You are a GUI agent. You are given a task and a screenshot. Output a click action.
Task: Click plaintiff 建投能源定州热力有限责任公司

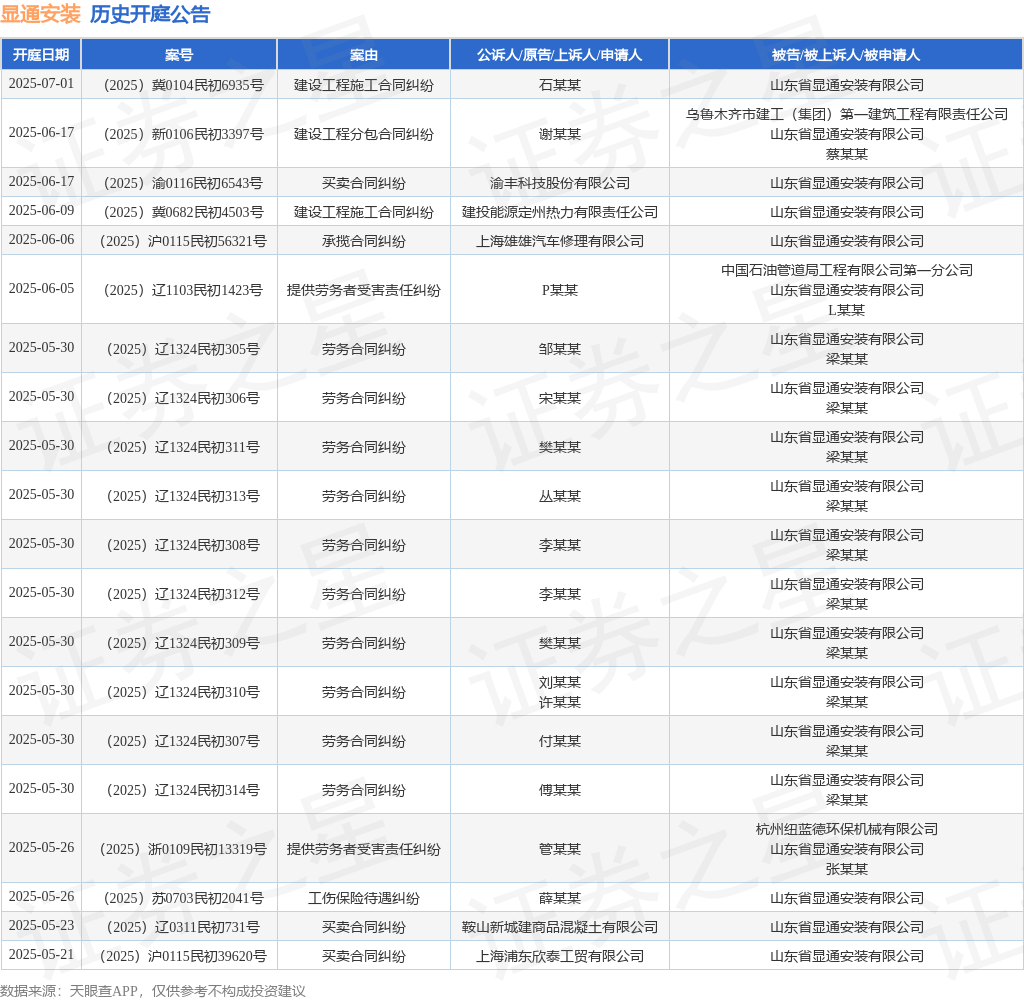560,212
